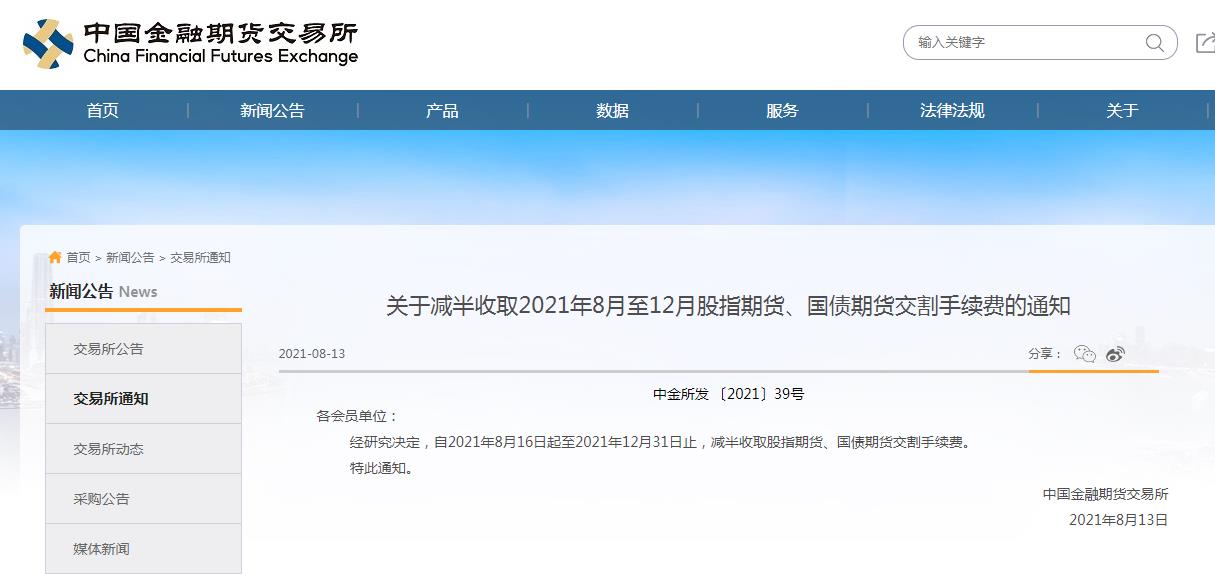This screenshot has width=1215, height=578.
Task: Click the signed date 2021年8月13日
Action: [x=1118, y=520]
